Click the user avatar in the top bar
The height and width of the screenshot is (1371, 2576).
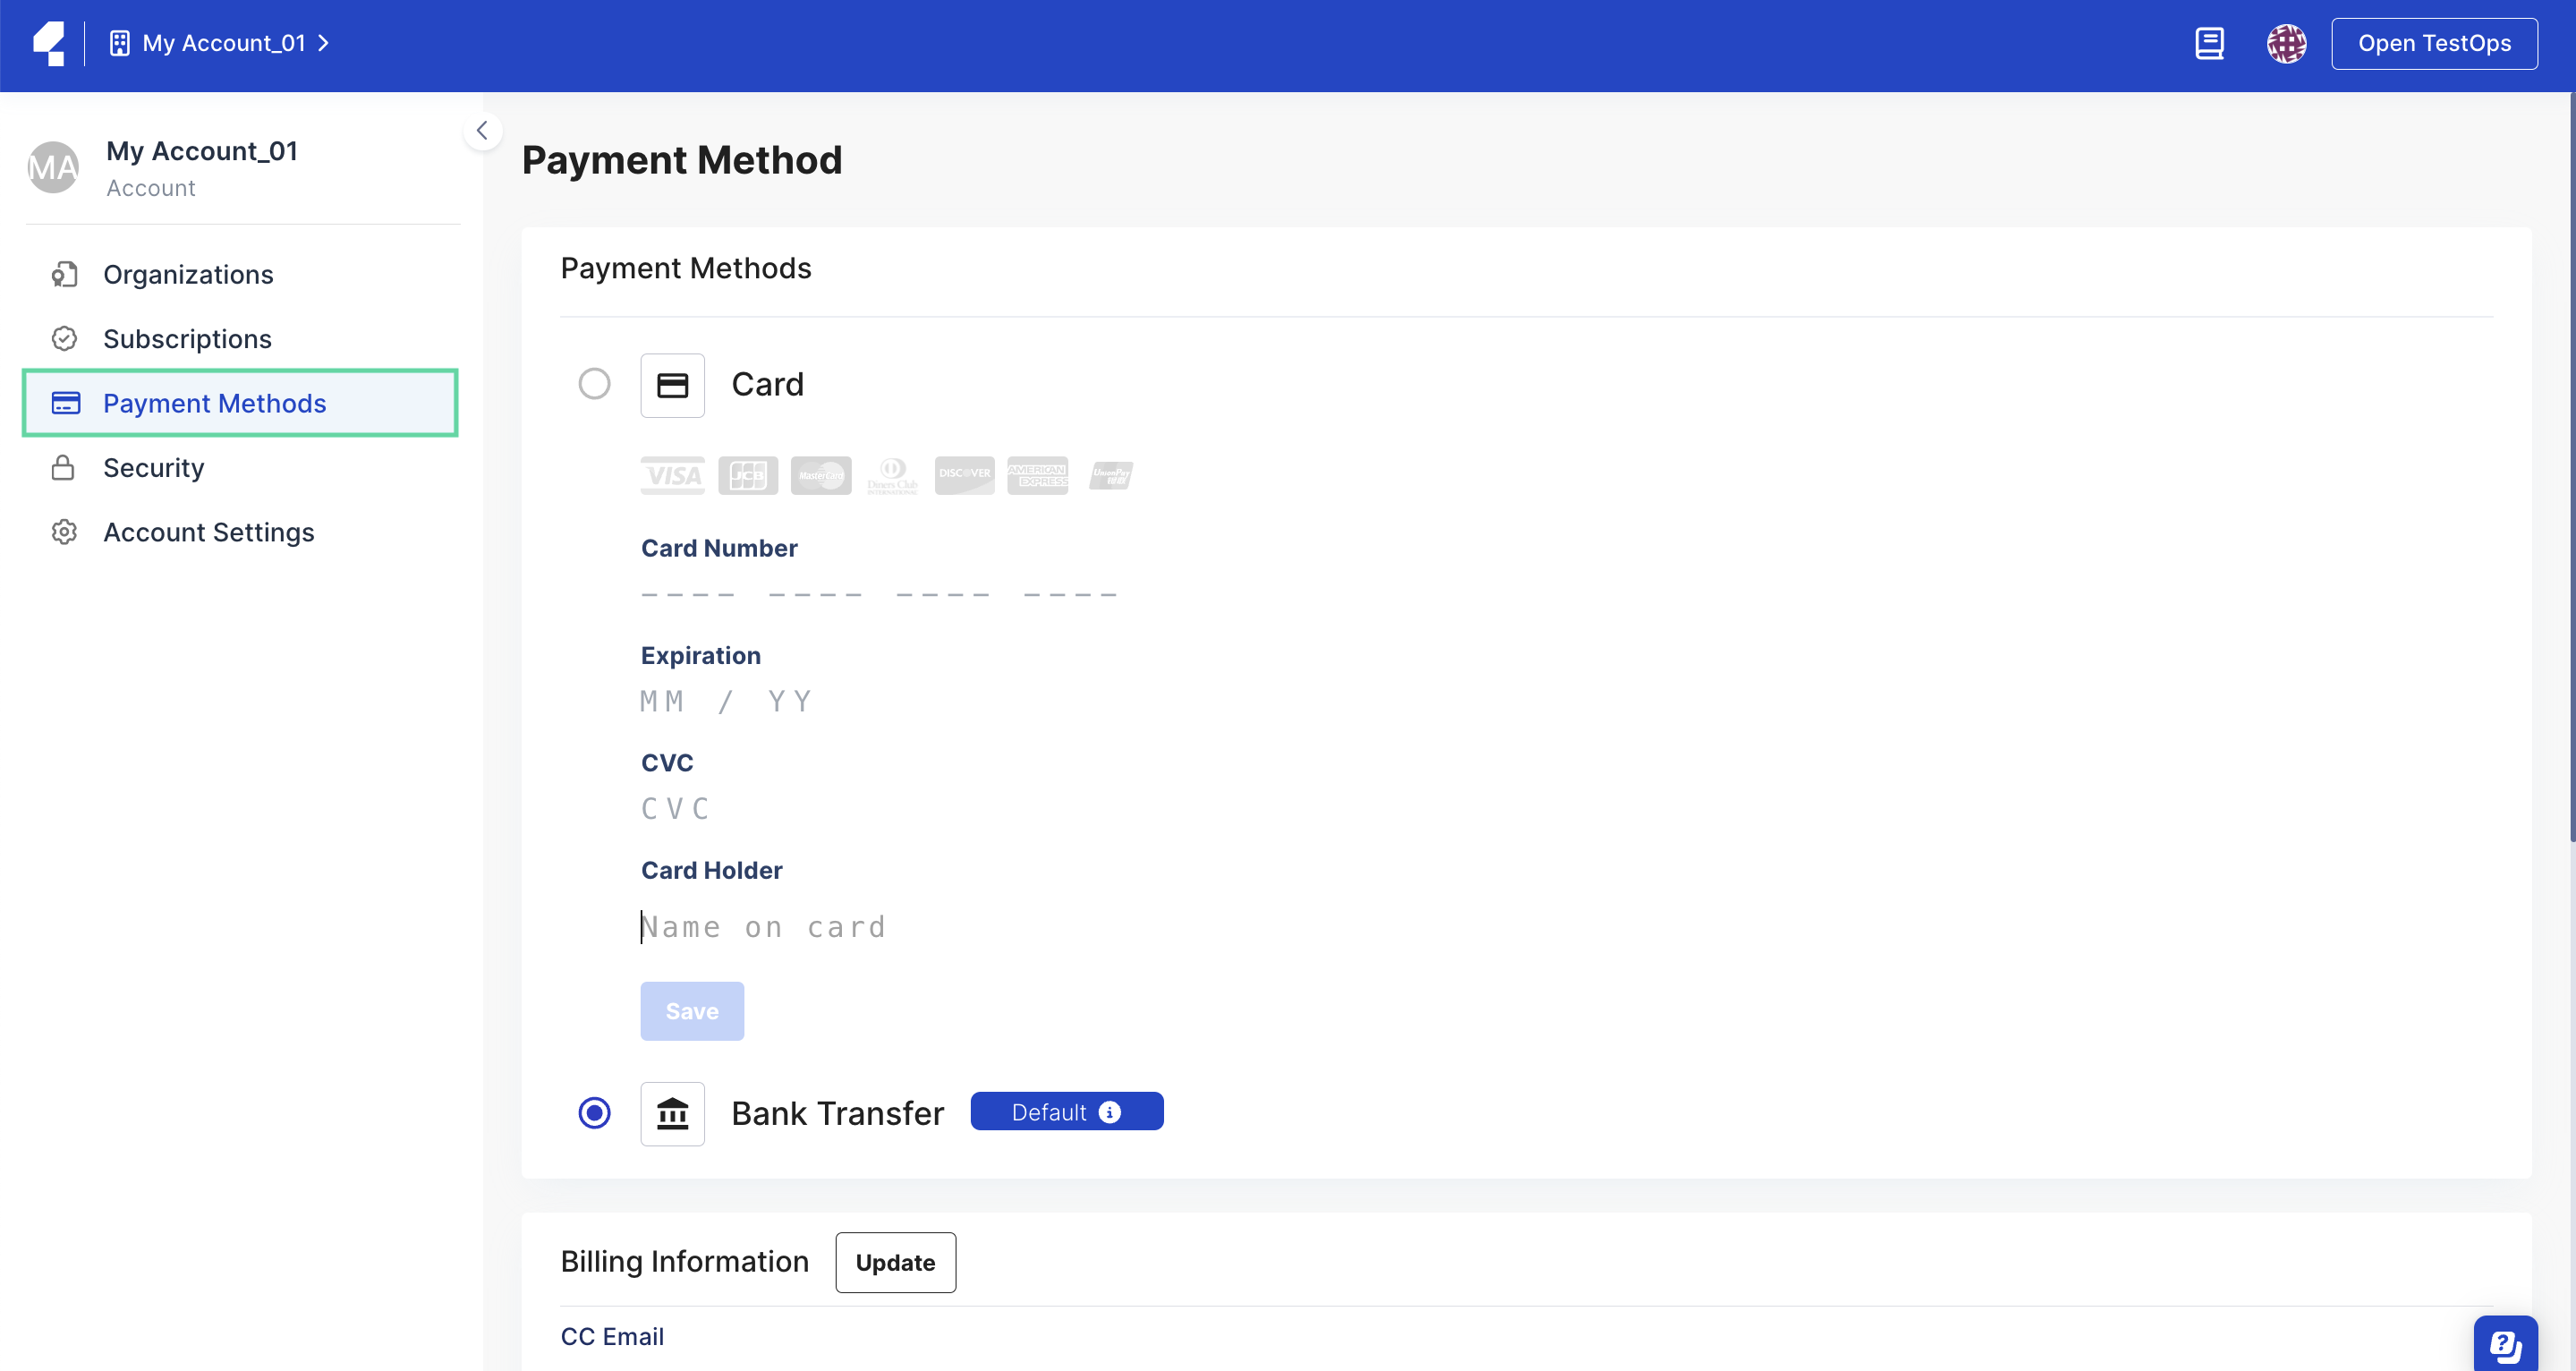click(2287, 43)
